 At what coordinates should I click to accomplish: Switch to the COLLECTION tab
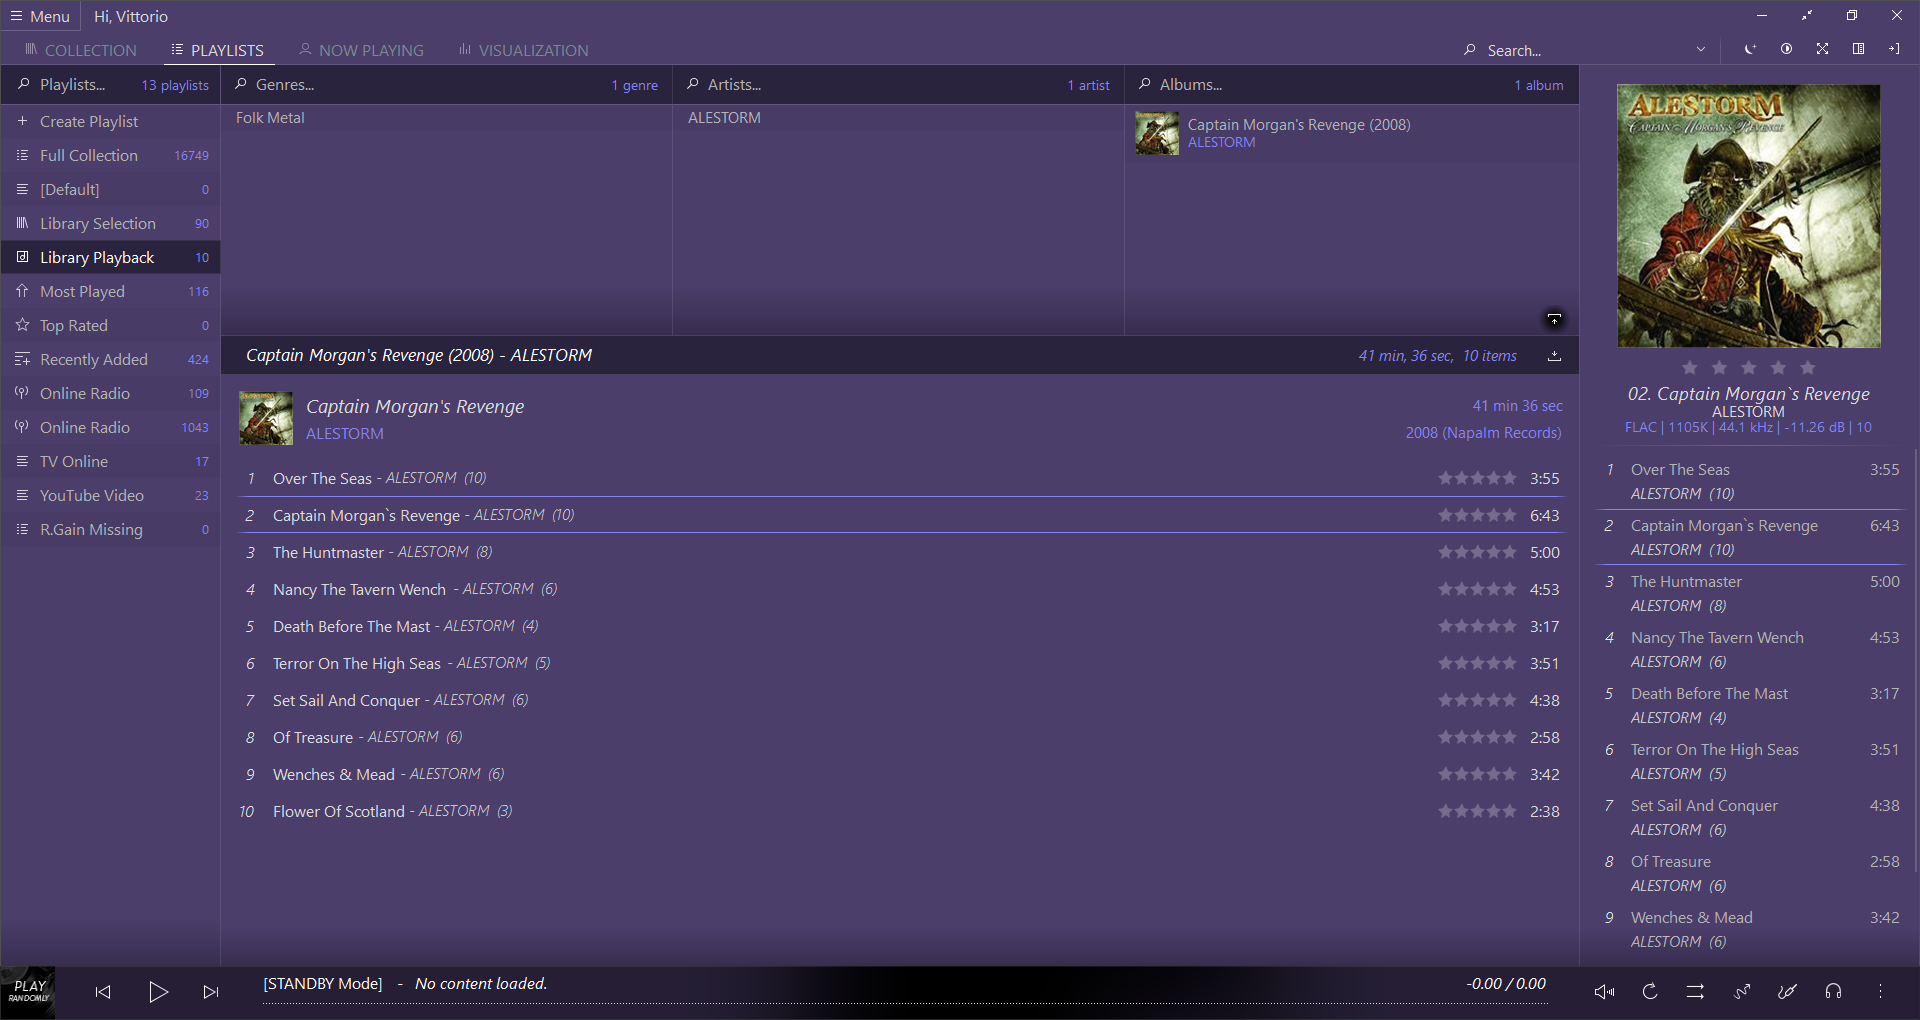coord(80,50)
